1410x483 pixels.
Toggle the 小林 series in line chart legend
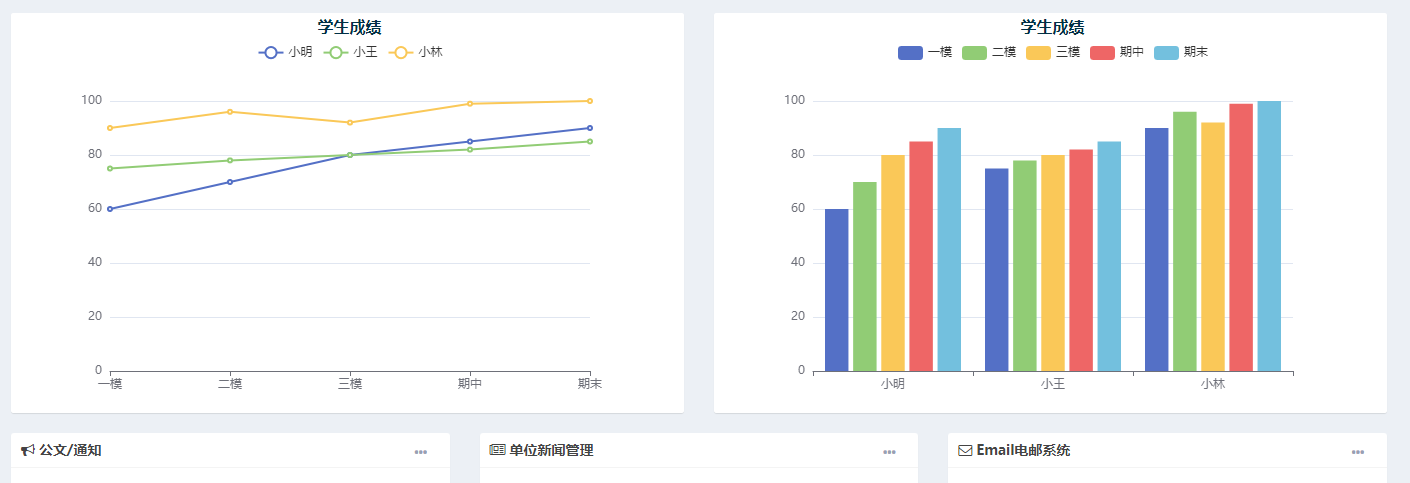coord(415,52)
